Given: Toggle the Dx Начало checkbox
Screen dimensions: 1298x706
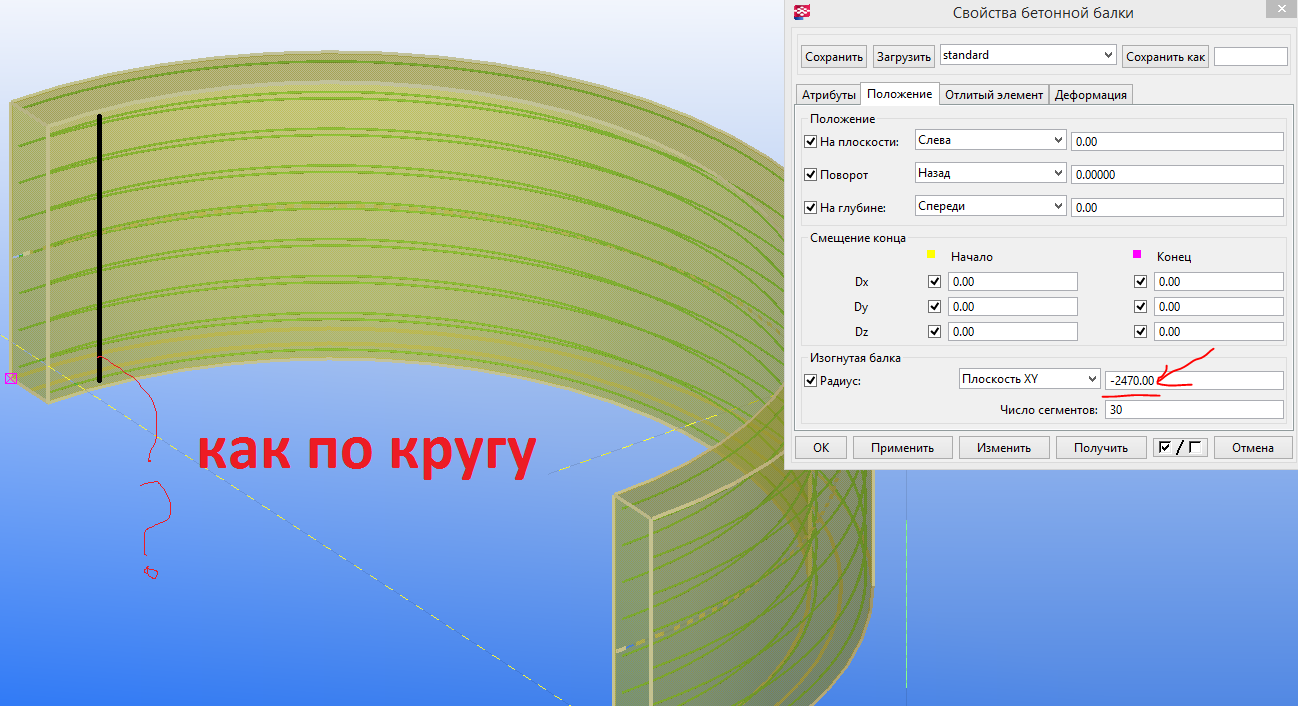Looking at the screenshot, I should pos(935,282).
